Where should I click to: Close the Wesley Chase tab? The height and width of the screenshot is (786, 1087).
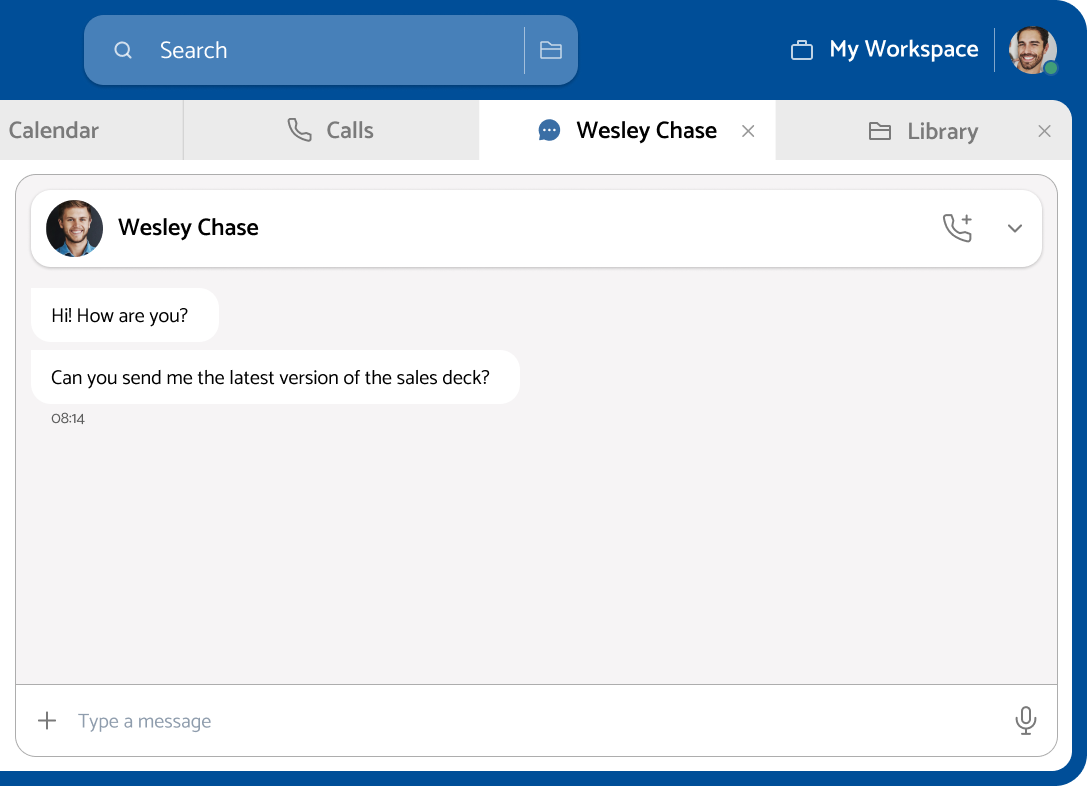click(748, 131)
